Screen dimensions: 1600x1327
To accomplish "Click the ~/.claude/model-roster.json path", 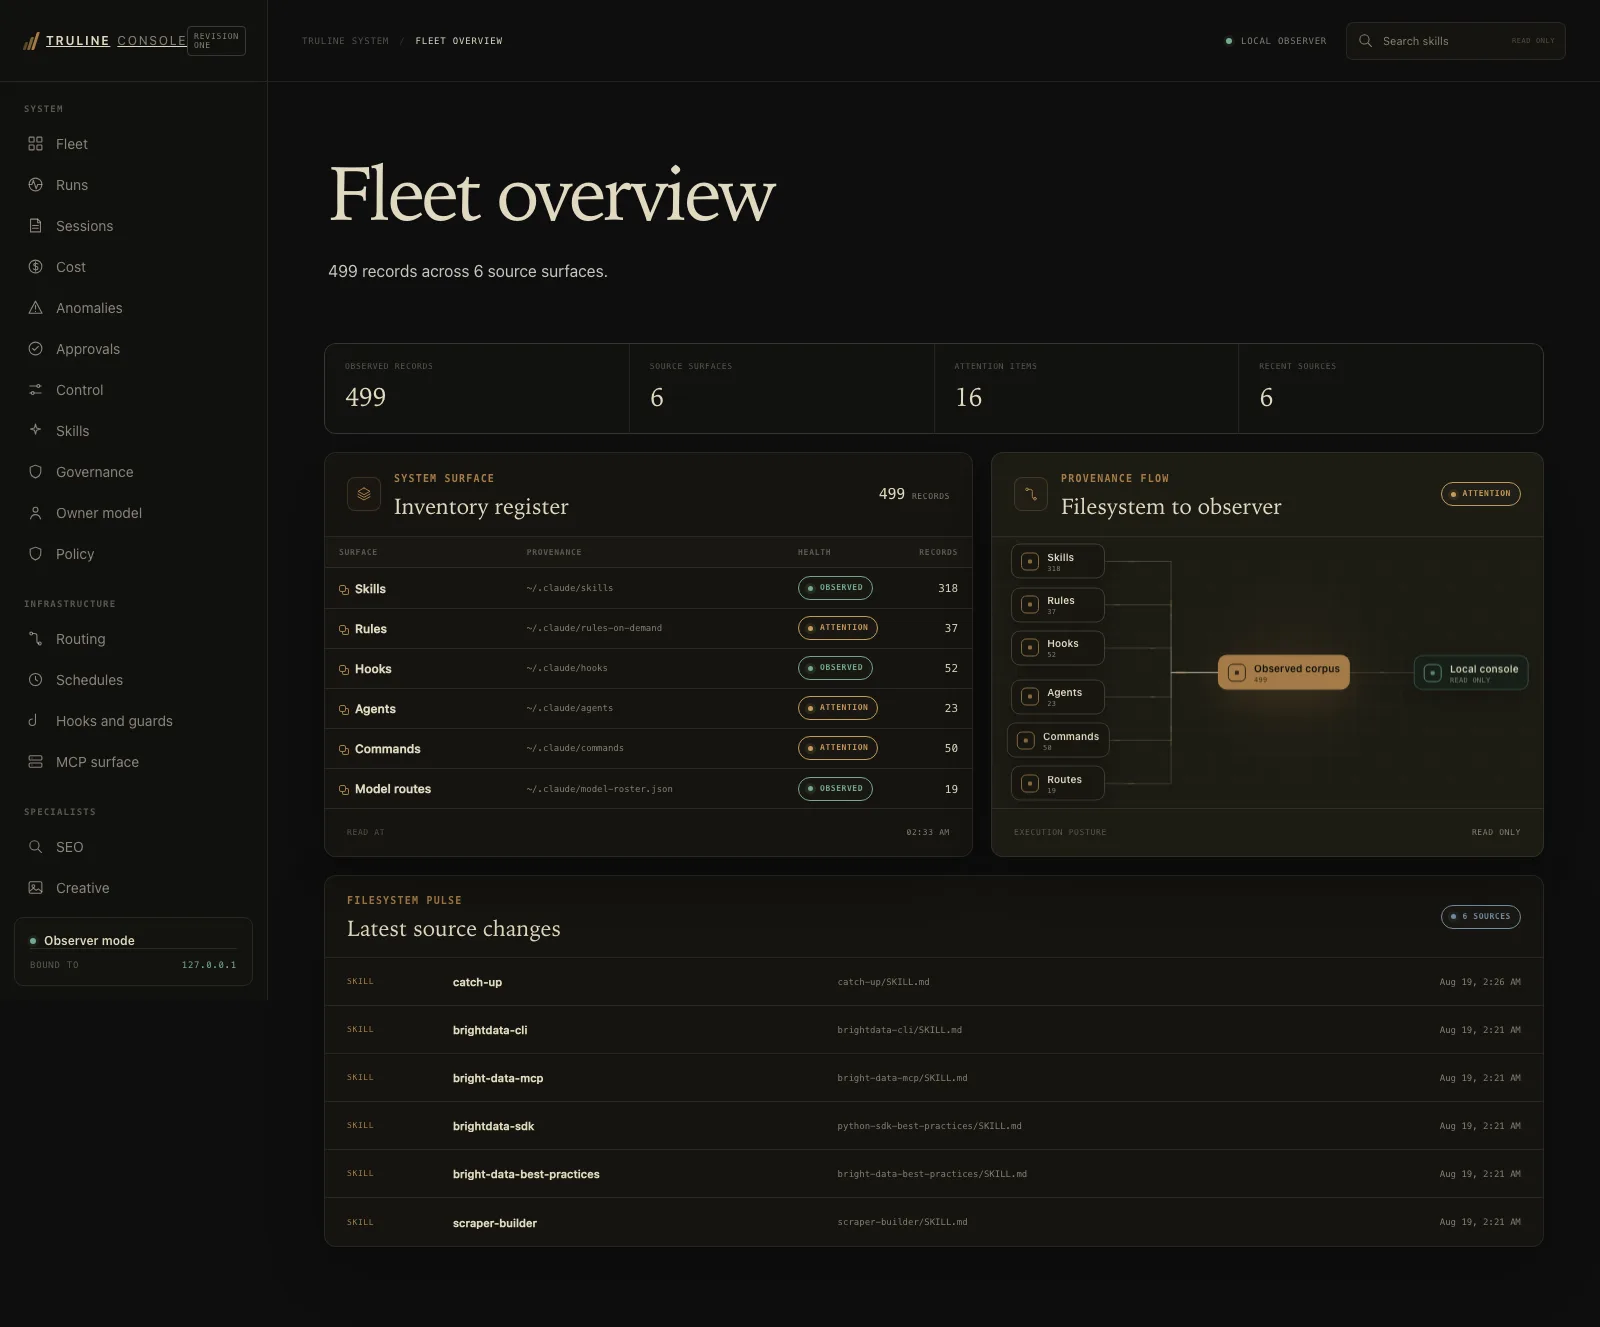I will (x=599, y=789).
